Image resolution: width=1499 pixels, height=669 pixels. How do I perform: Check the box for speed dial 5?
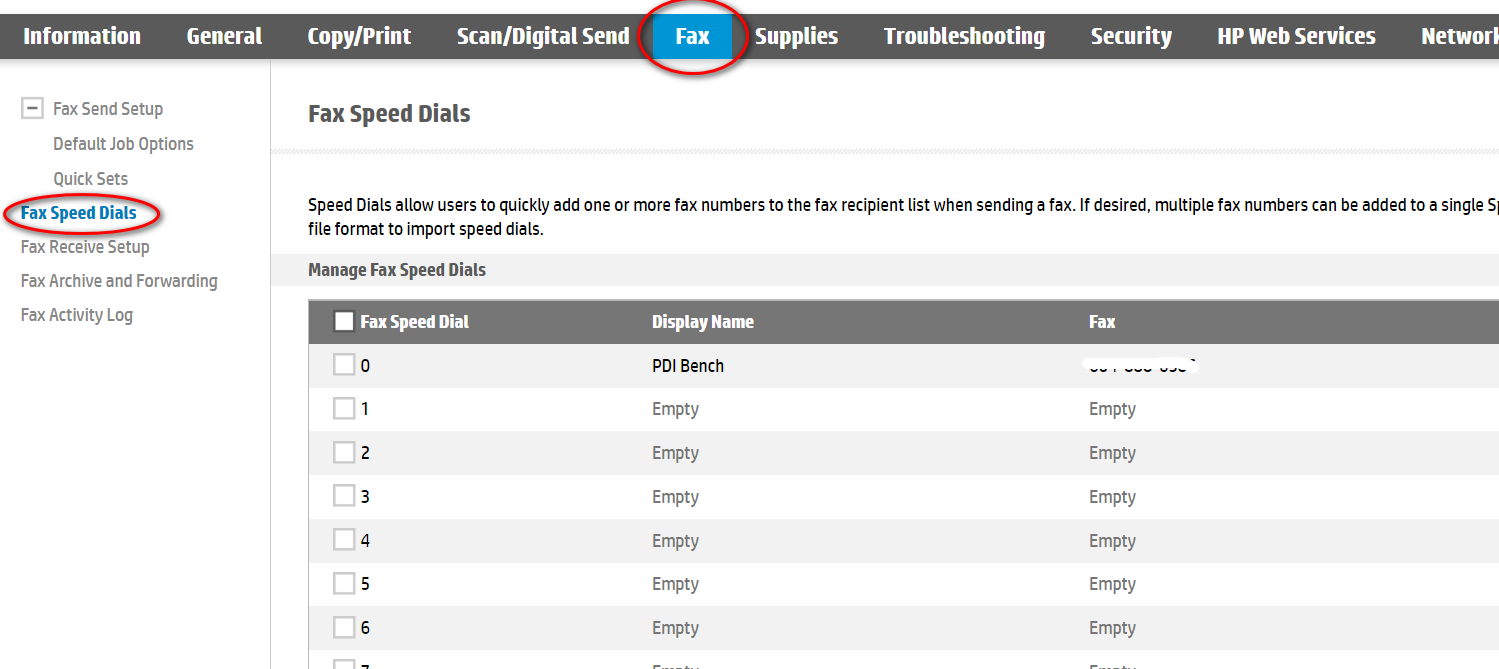coord(344,583)
